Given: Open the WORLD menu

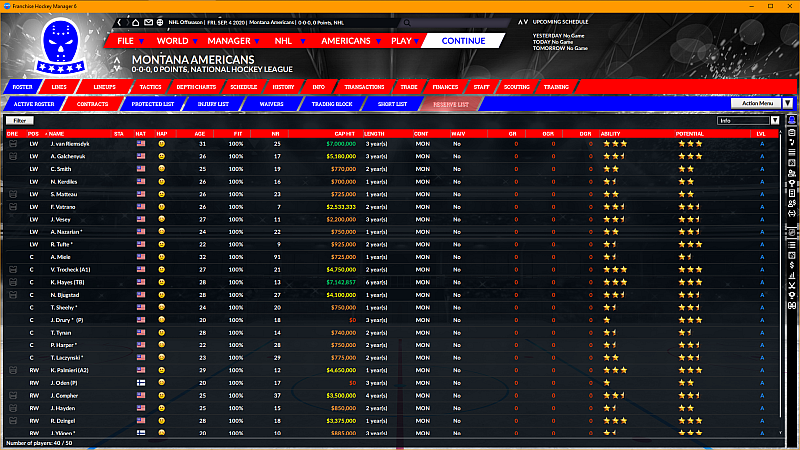Looking at the screenshot, I should pyautogui.click(x=172, y=41).
